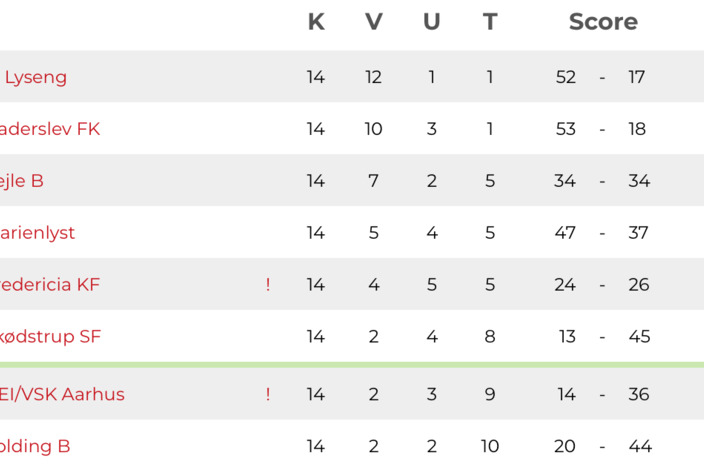The image size is (704, 470).
Task: Open the Marienlyst team link
Action: tap(37, 233)
